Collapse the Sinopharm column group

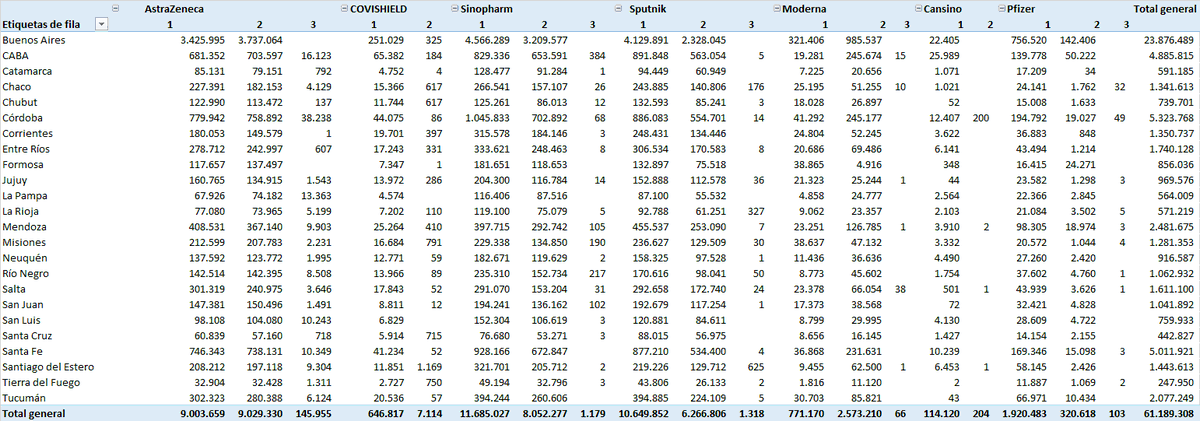[x=453, y=8]
